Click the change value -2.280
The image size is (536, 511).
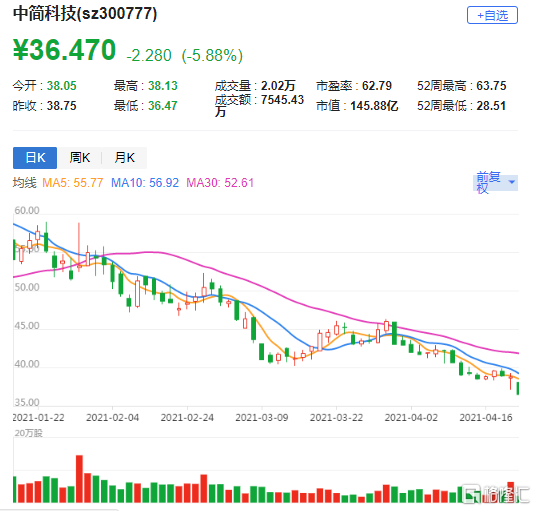point(149,55)
